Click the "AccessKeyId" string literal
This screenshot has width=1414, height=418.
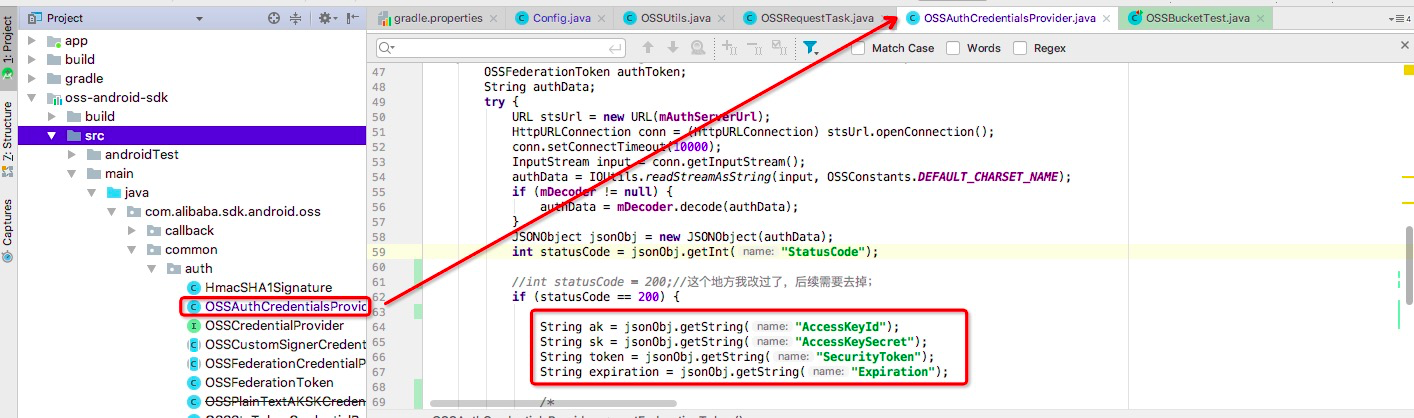click(x=840, y=327)
